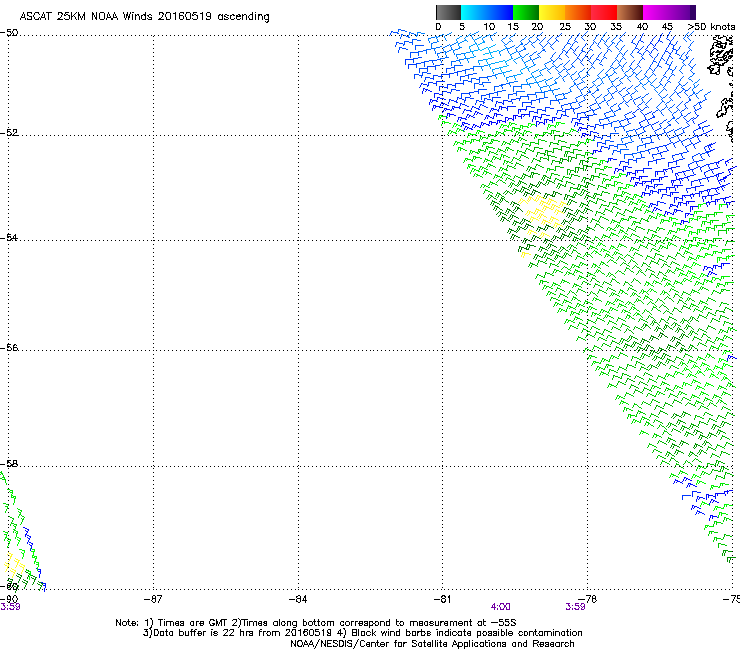Click the magenta 40-45 knots legend segment
The image size is (740, 650).
(x=656, y=12)
